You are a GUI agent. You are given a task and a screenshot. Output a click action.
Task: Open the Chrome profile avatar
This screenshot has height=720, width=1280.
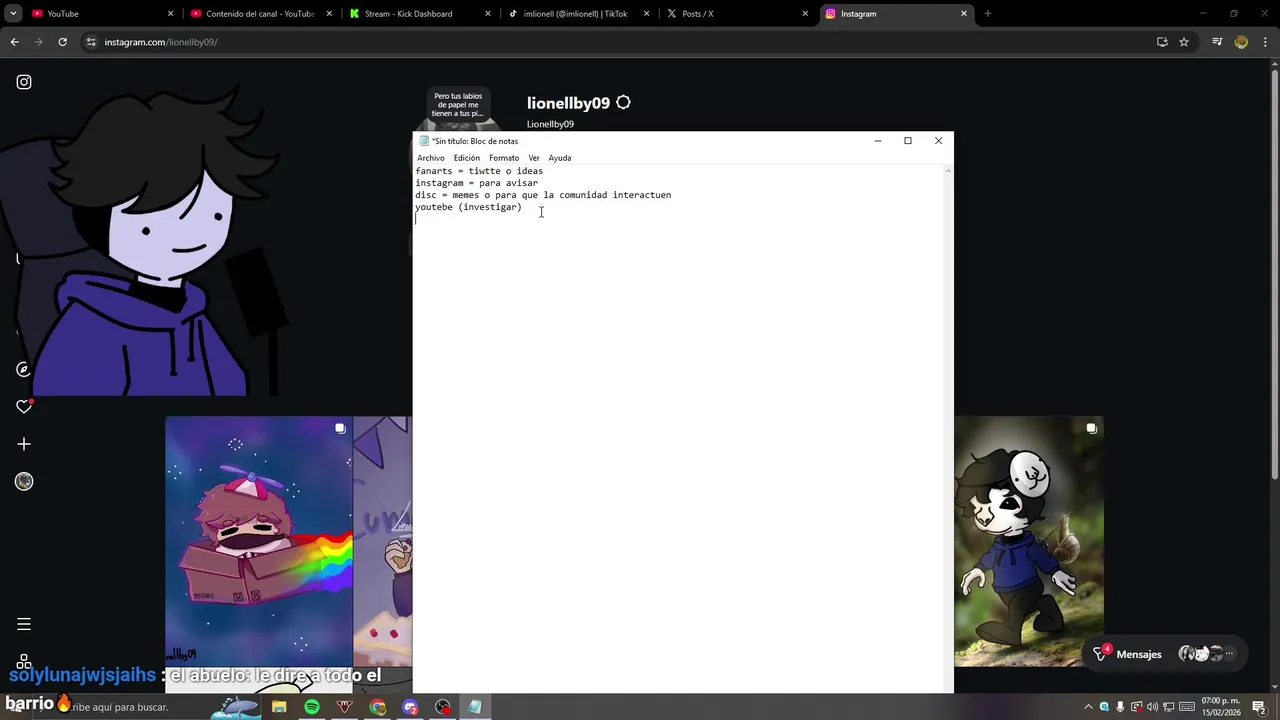(1241, 42)
